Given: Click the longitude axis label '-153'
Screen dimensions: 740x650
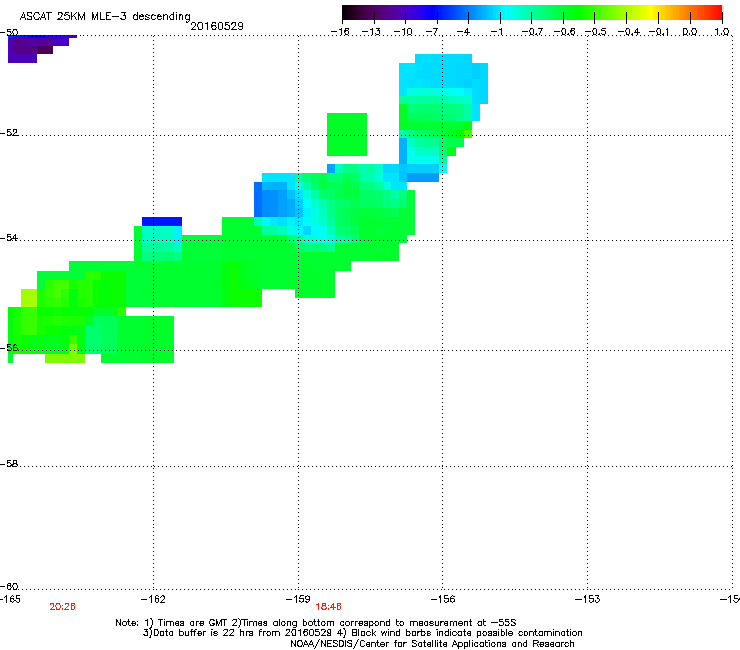Looking at the screenshot, I should 587,599.
